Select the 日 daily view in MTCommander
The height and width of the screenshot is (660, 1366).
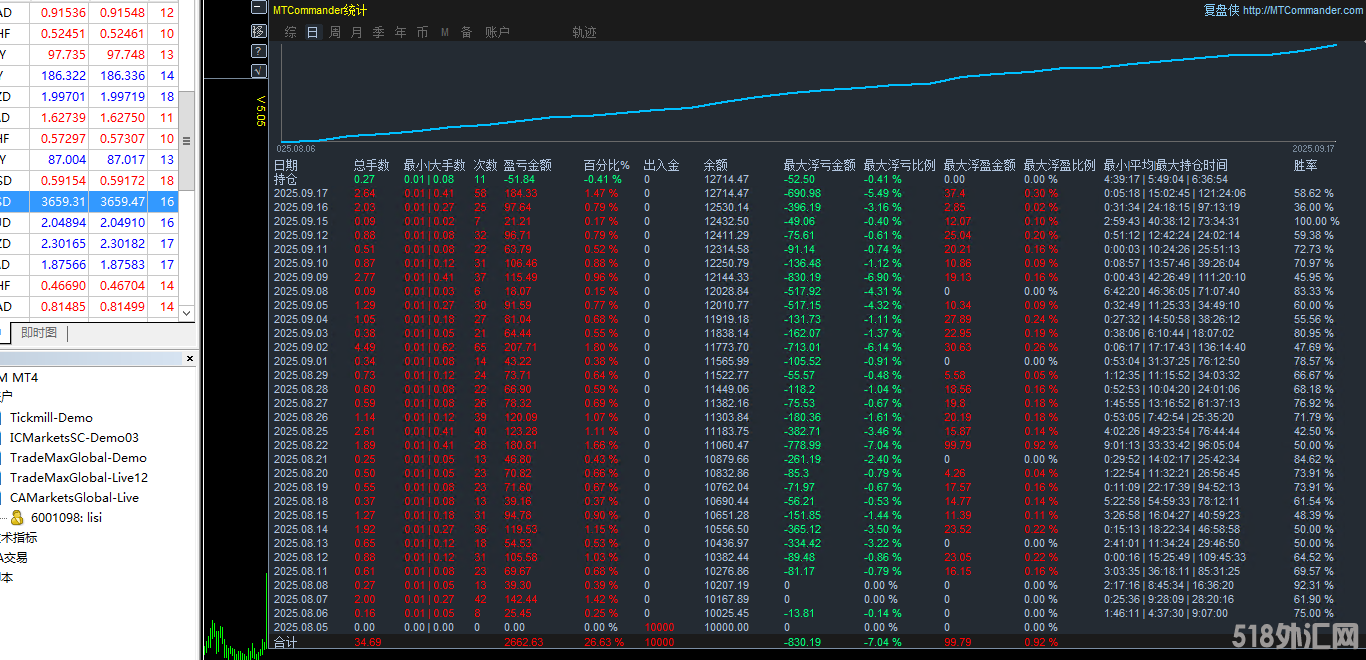pos(312,31)
